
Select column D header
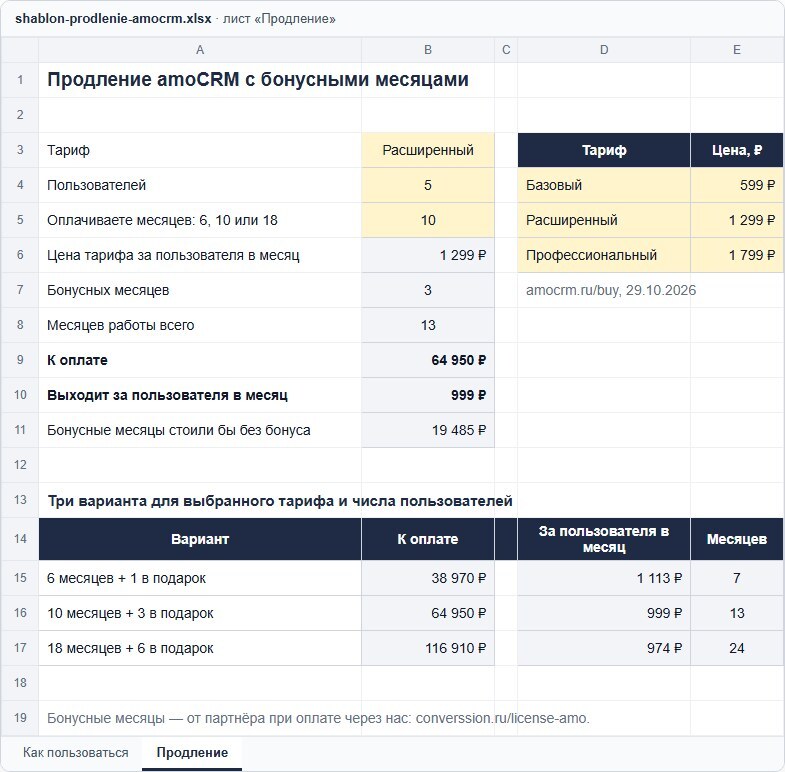[x=604, y=50]
